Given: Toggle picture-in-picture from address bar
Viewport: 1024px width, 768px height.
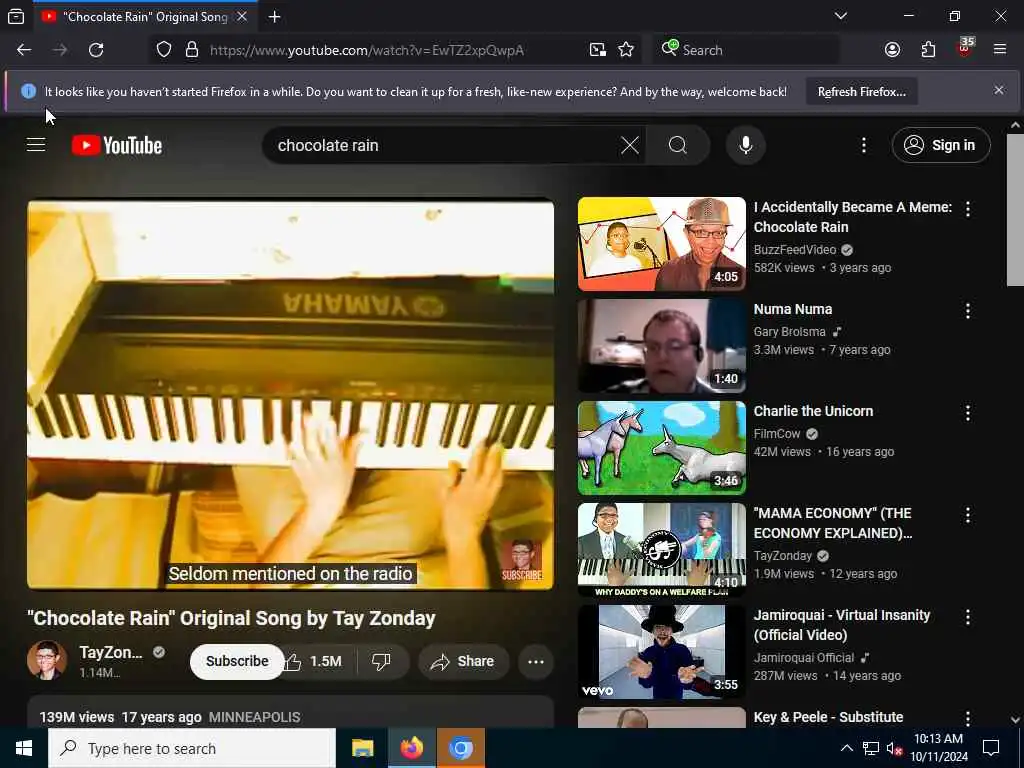Looking at the screenshot, I should point(598,50).
